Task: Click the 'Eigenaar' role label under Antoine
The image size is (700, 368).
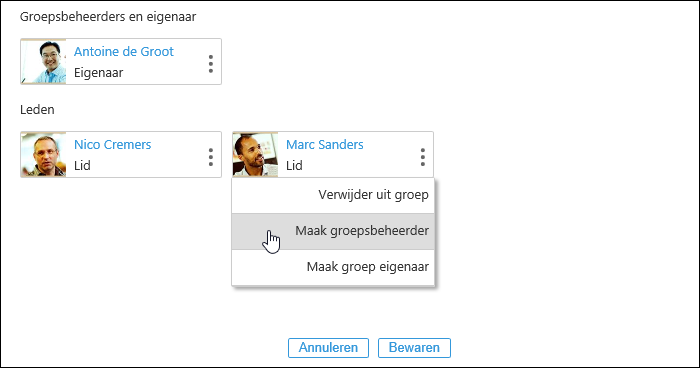Action: (x=99, y=73)
